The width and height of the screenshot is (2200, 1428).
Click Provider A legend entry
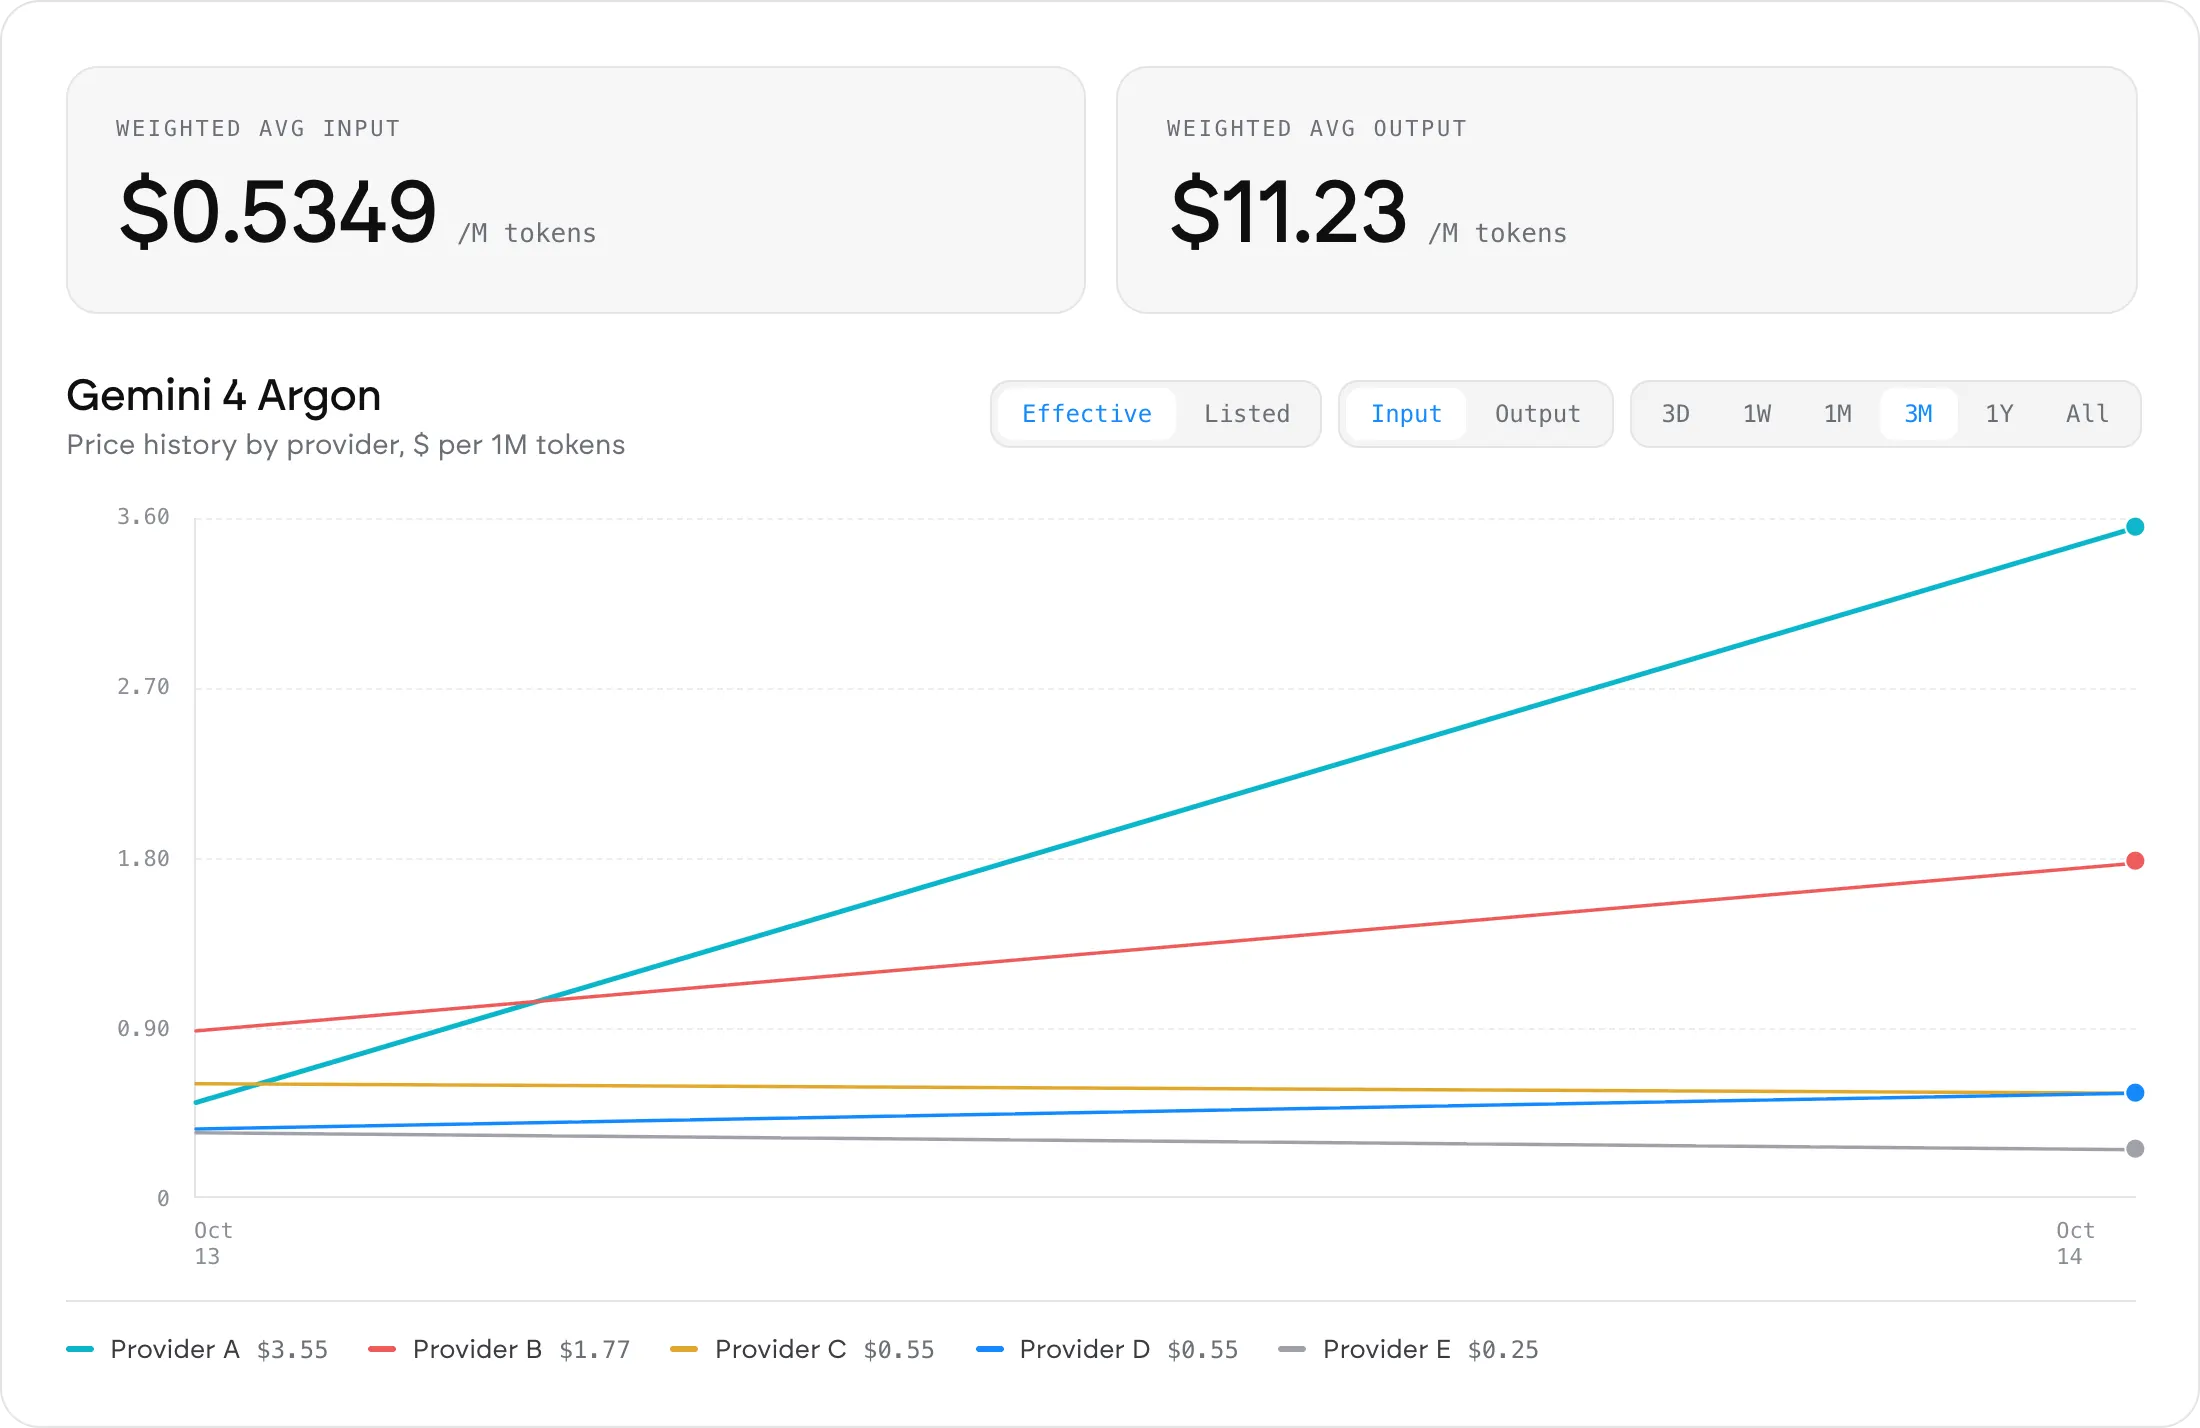point(197,1350)
